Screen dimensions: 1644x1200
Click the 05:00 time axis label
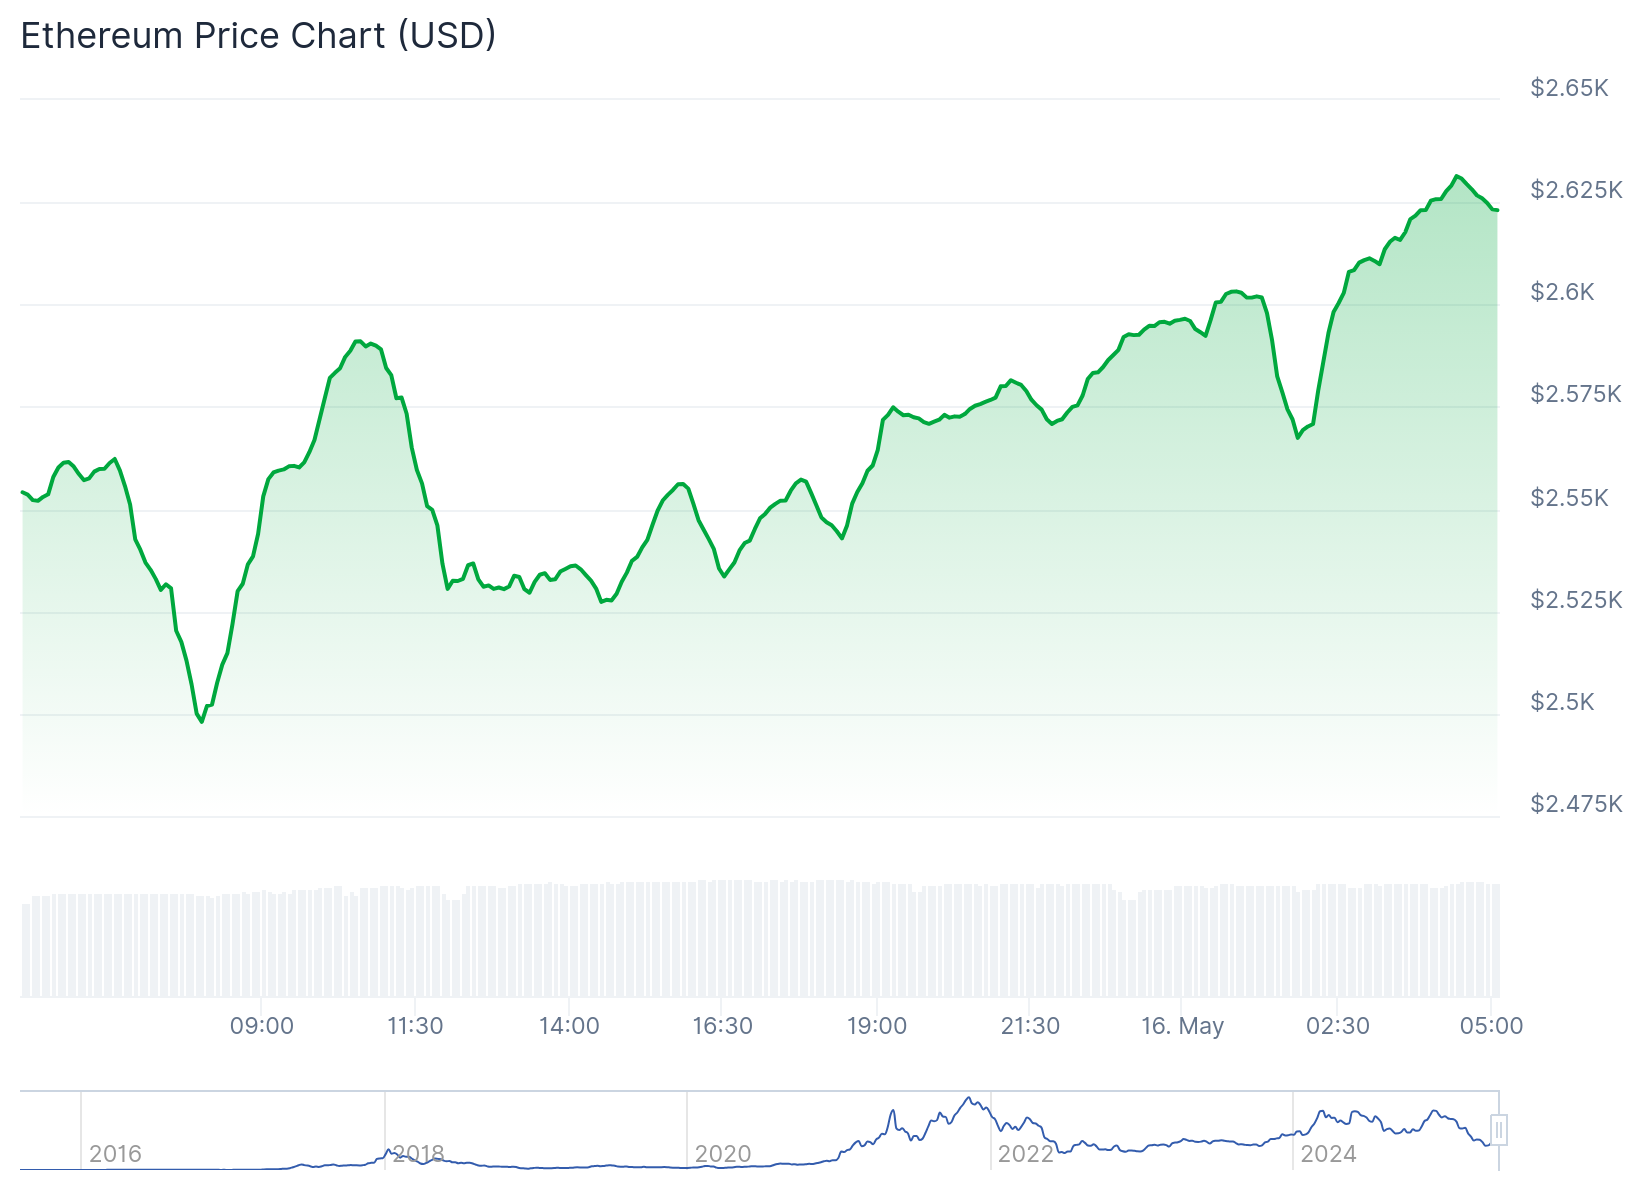pyautogui.click(x=1491, y=1026)
